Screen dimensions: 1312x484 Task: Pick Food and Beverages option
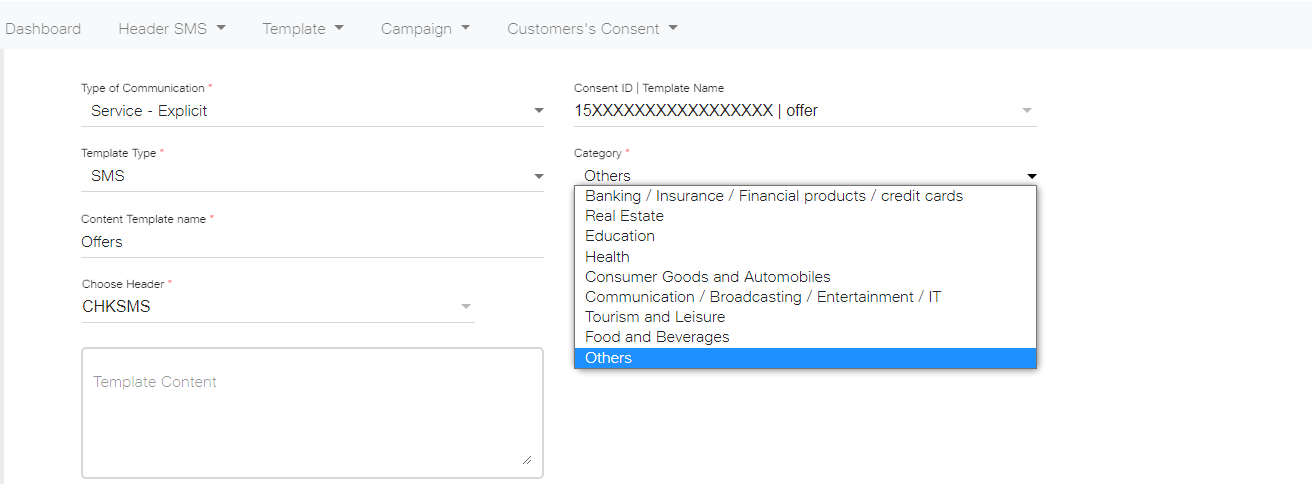tap(805, 337)
